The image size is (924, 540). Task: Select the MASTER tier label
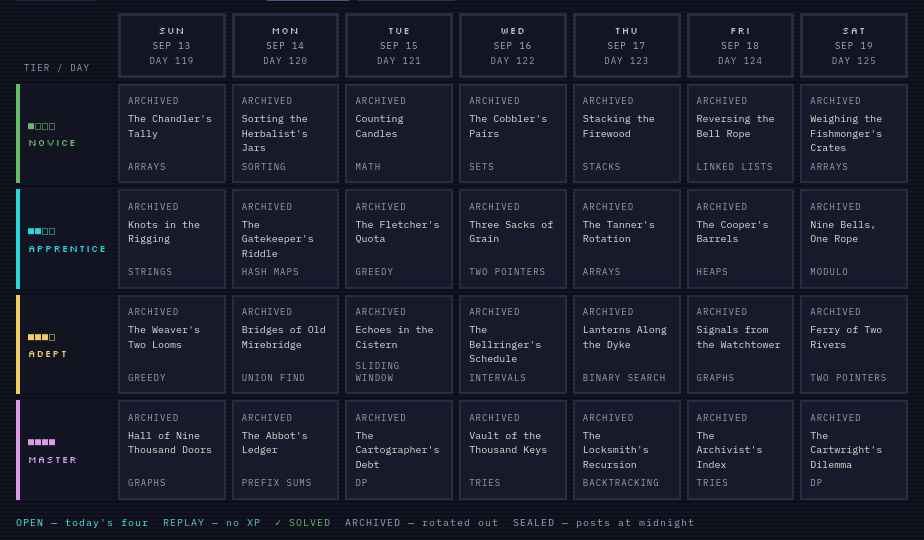pos(52,460)
